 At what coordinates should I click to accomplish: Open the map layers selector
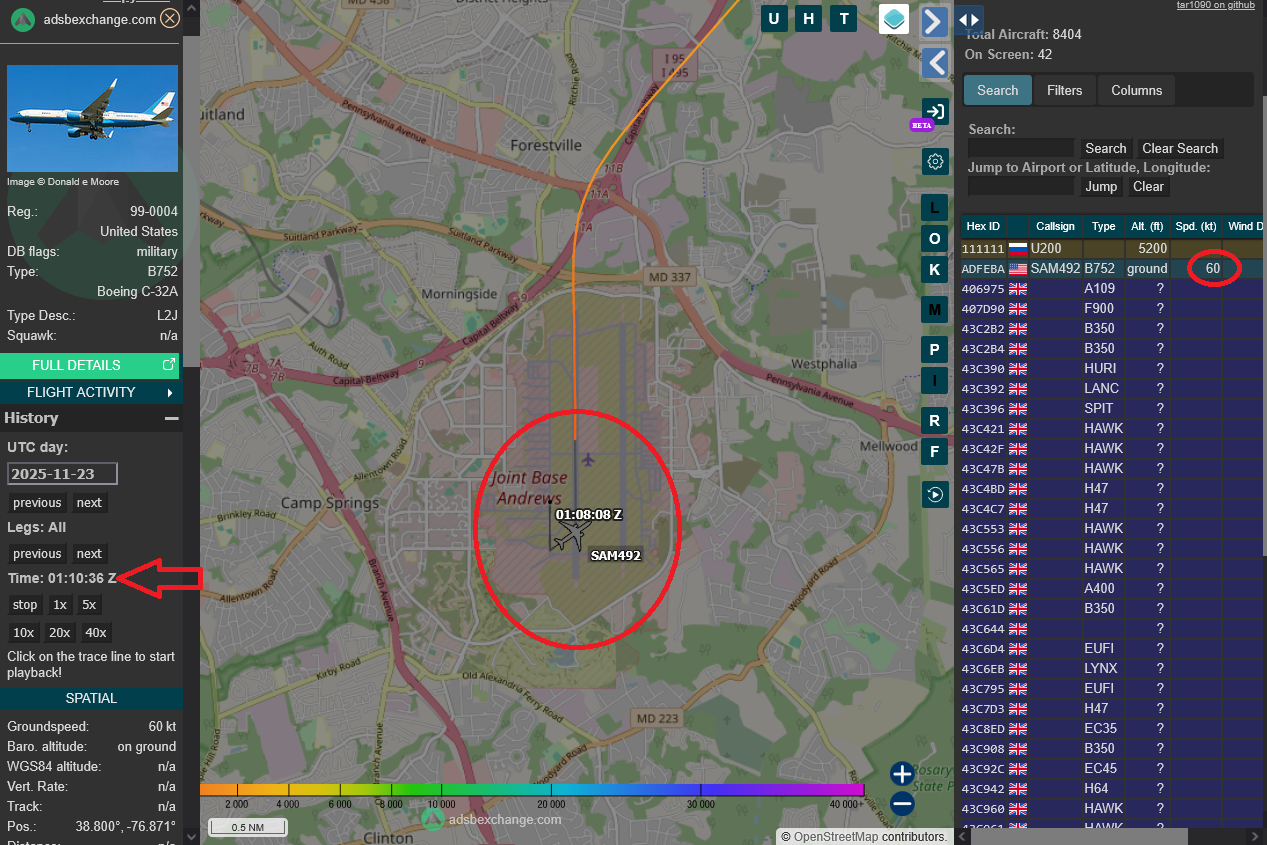(894, 19)
